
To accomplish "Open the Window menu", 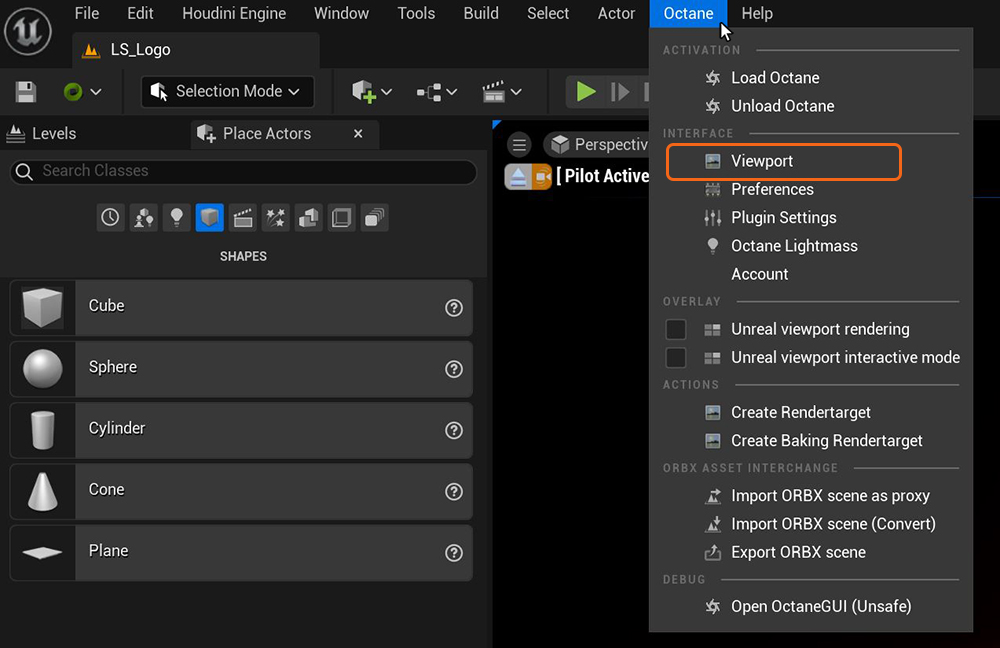I will 341,13.
